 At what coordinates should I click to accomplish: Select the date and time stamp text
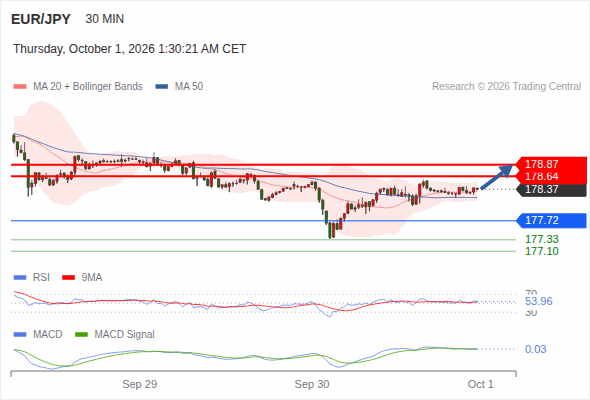(x=129, y=49)
